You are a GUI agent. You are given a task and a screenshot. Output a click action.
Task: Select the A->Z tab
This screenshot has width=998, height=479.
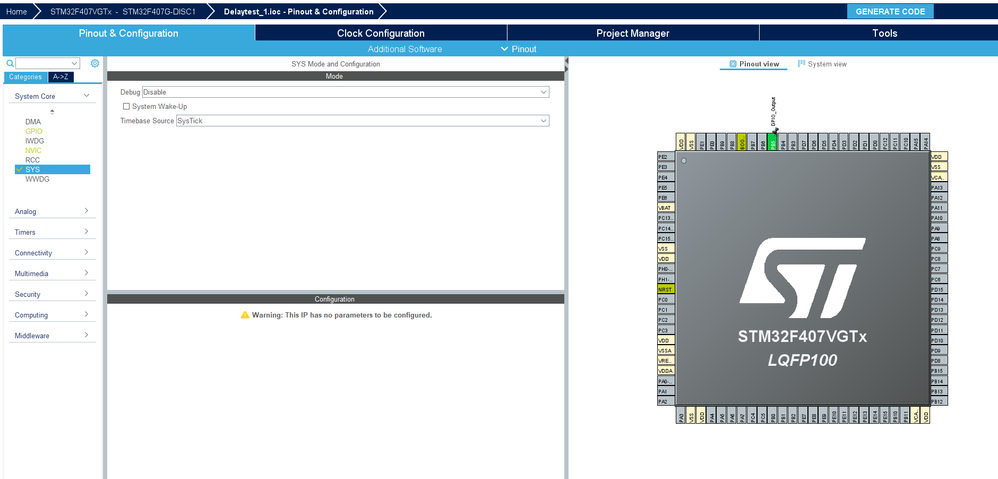click(61, 77)
